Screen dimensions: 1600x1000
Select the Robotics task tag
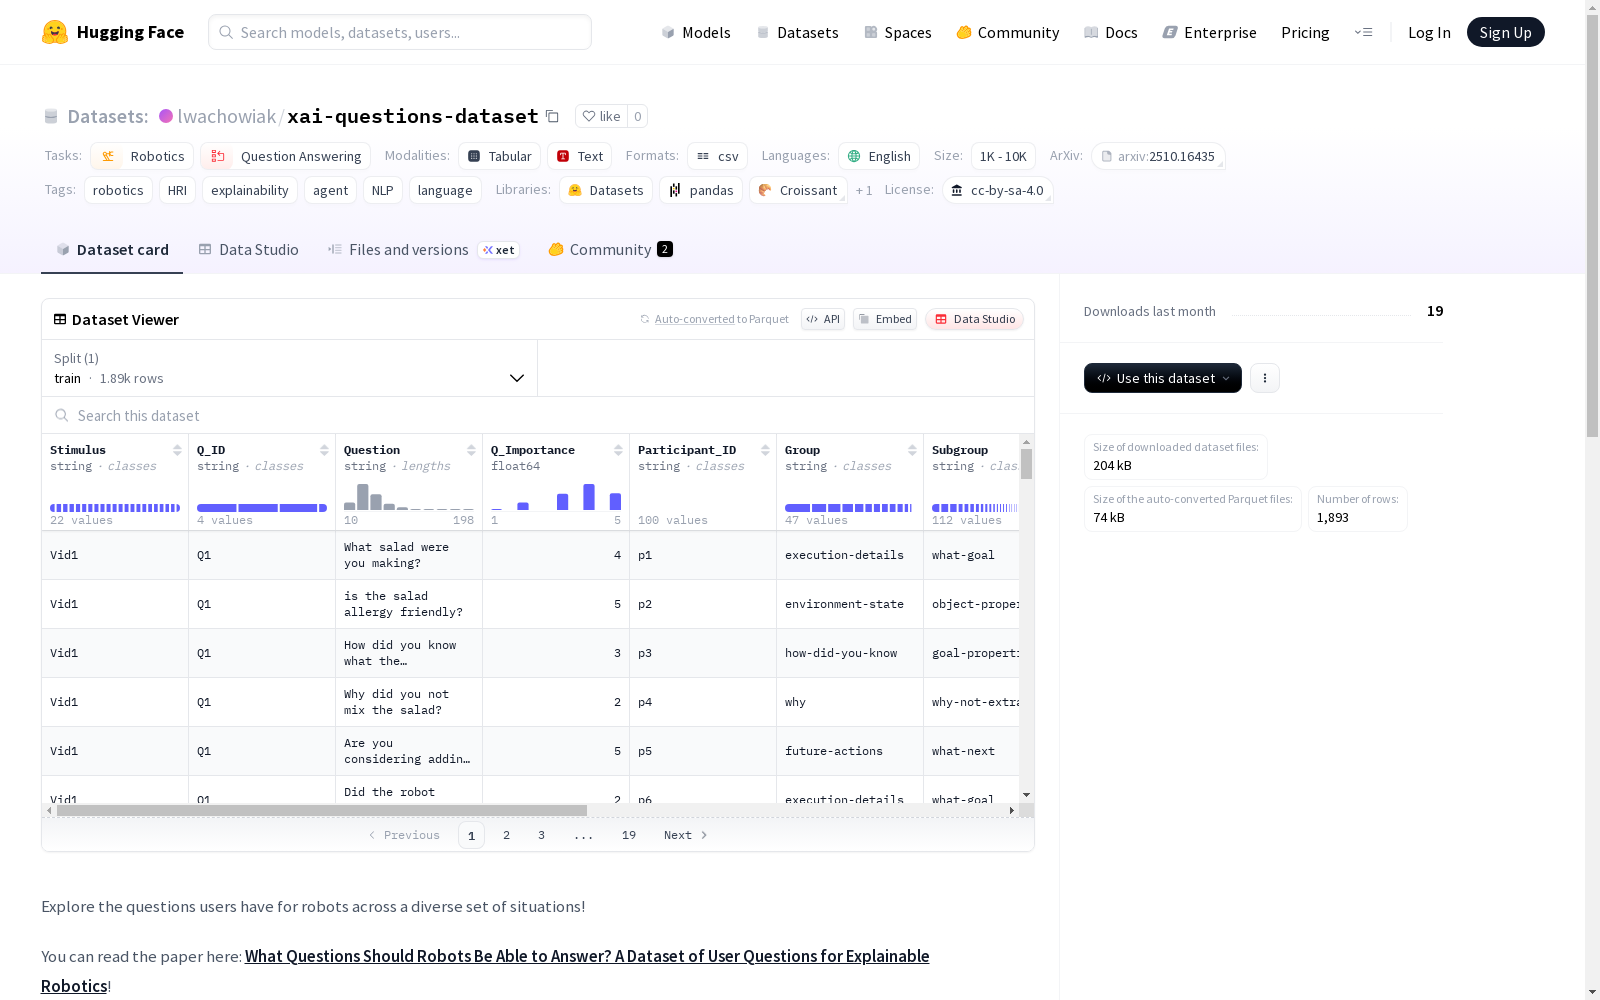(142, 156)
